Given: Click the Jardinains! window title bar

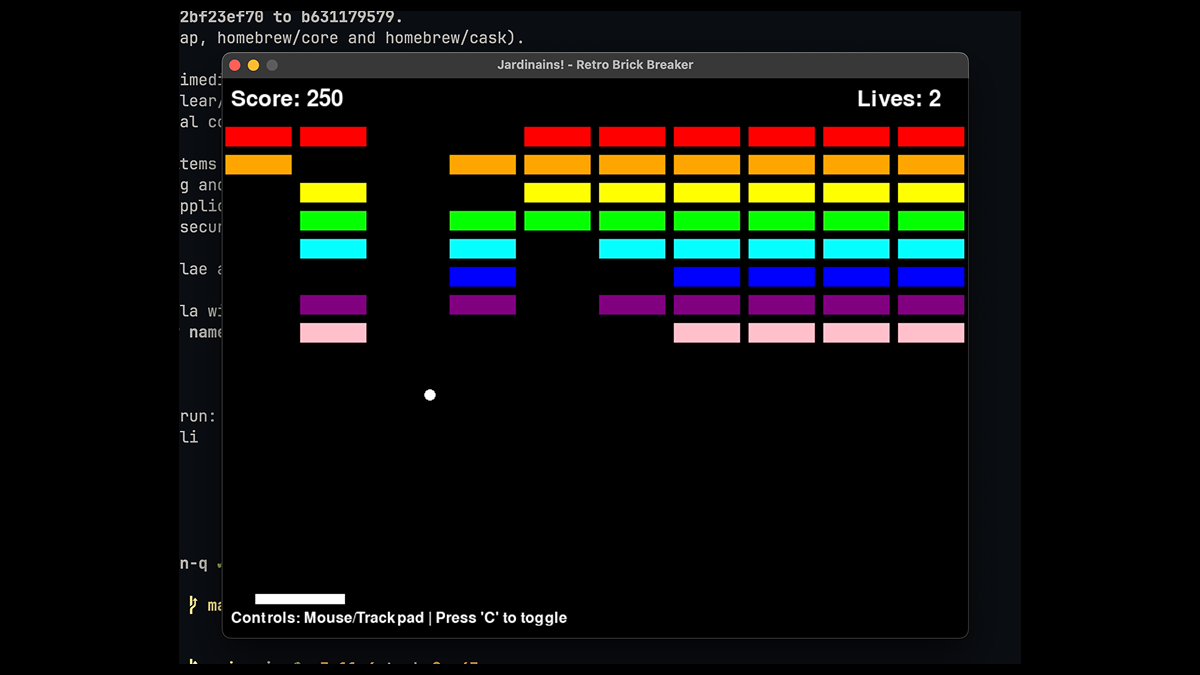Looking at the screenshot, I should pyautogui.click(x=595, y=65).
